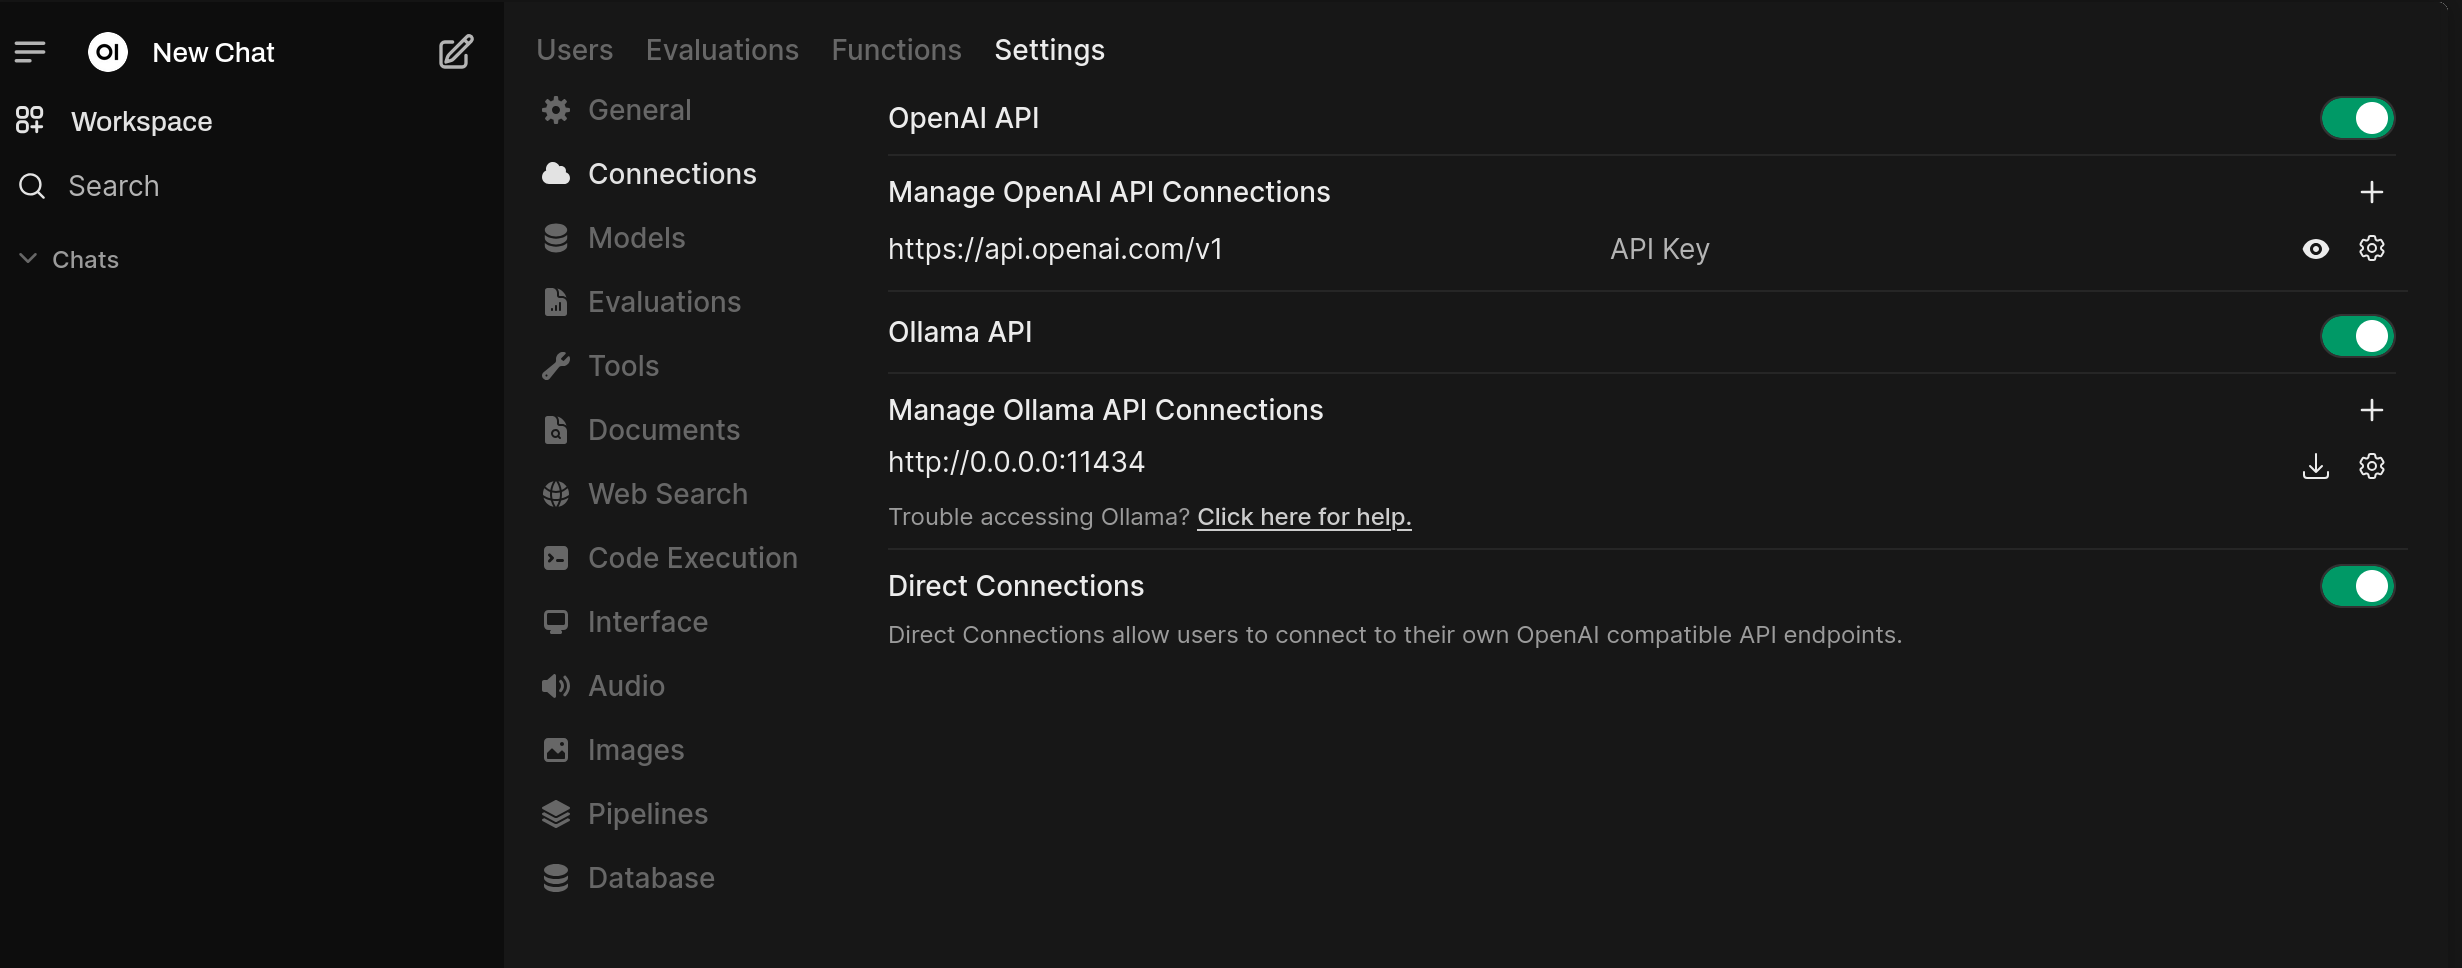Configure the api.openai.com connection gear
The width and height of the screenshot is (2462, 968).
click(x=2372, y=248)
